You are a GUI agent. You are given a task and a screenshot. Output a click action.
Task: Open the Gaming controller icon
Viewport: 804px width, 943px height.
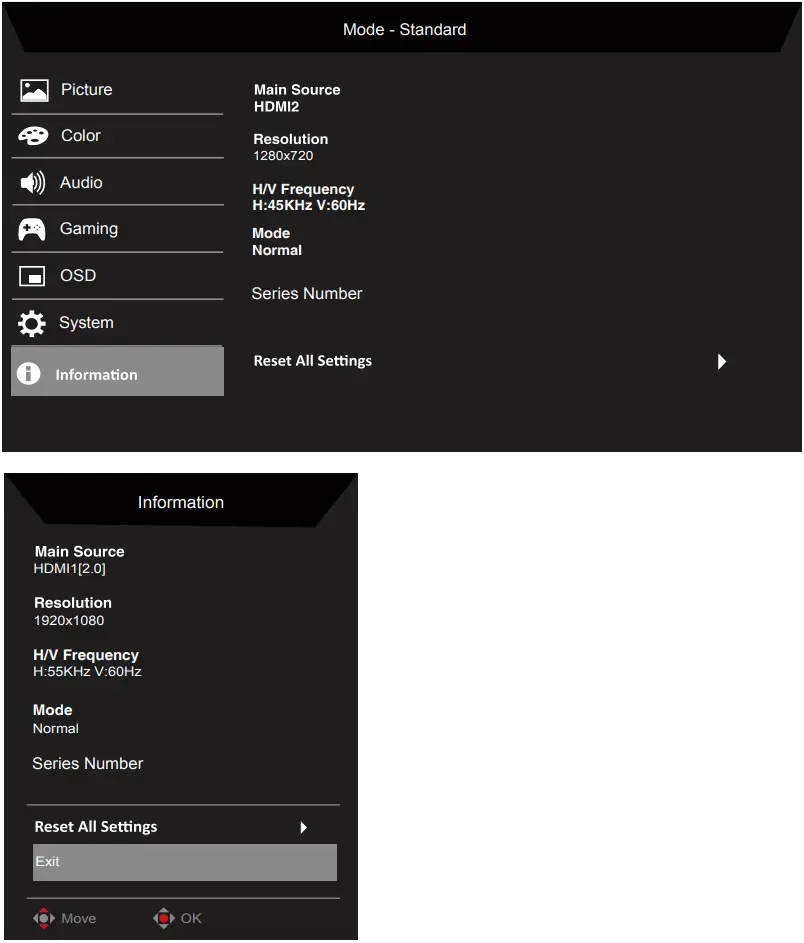coord(32,229)
